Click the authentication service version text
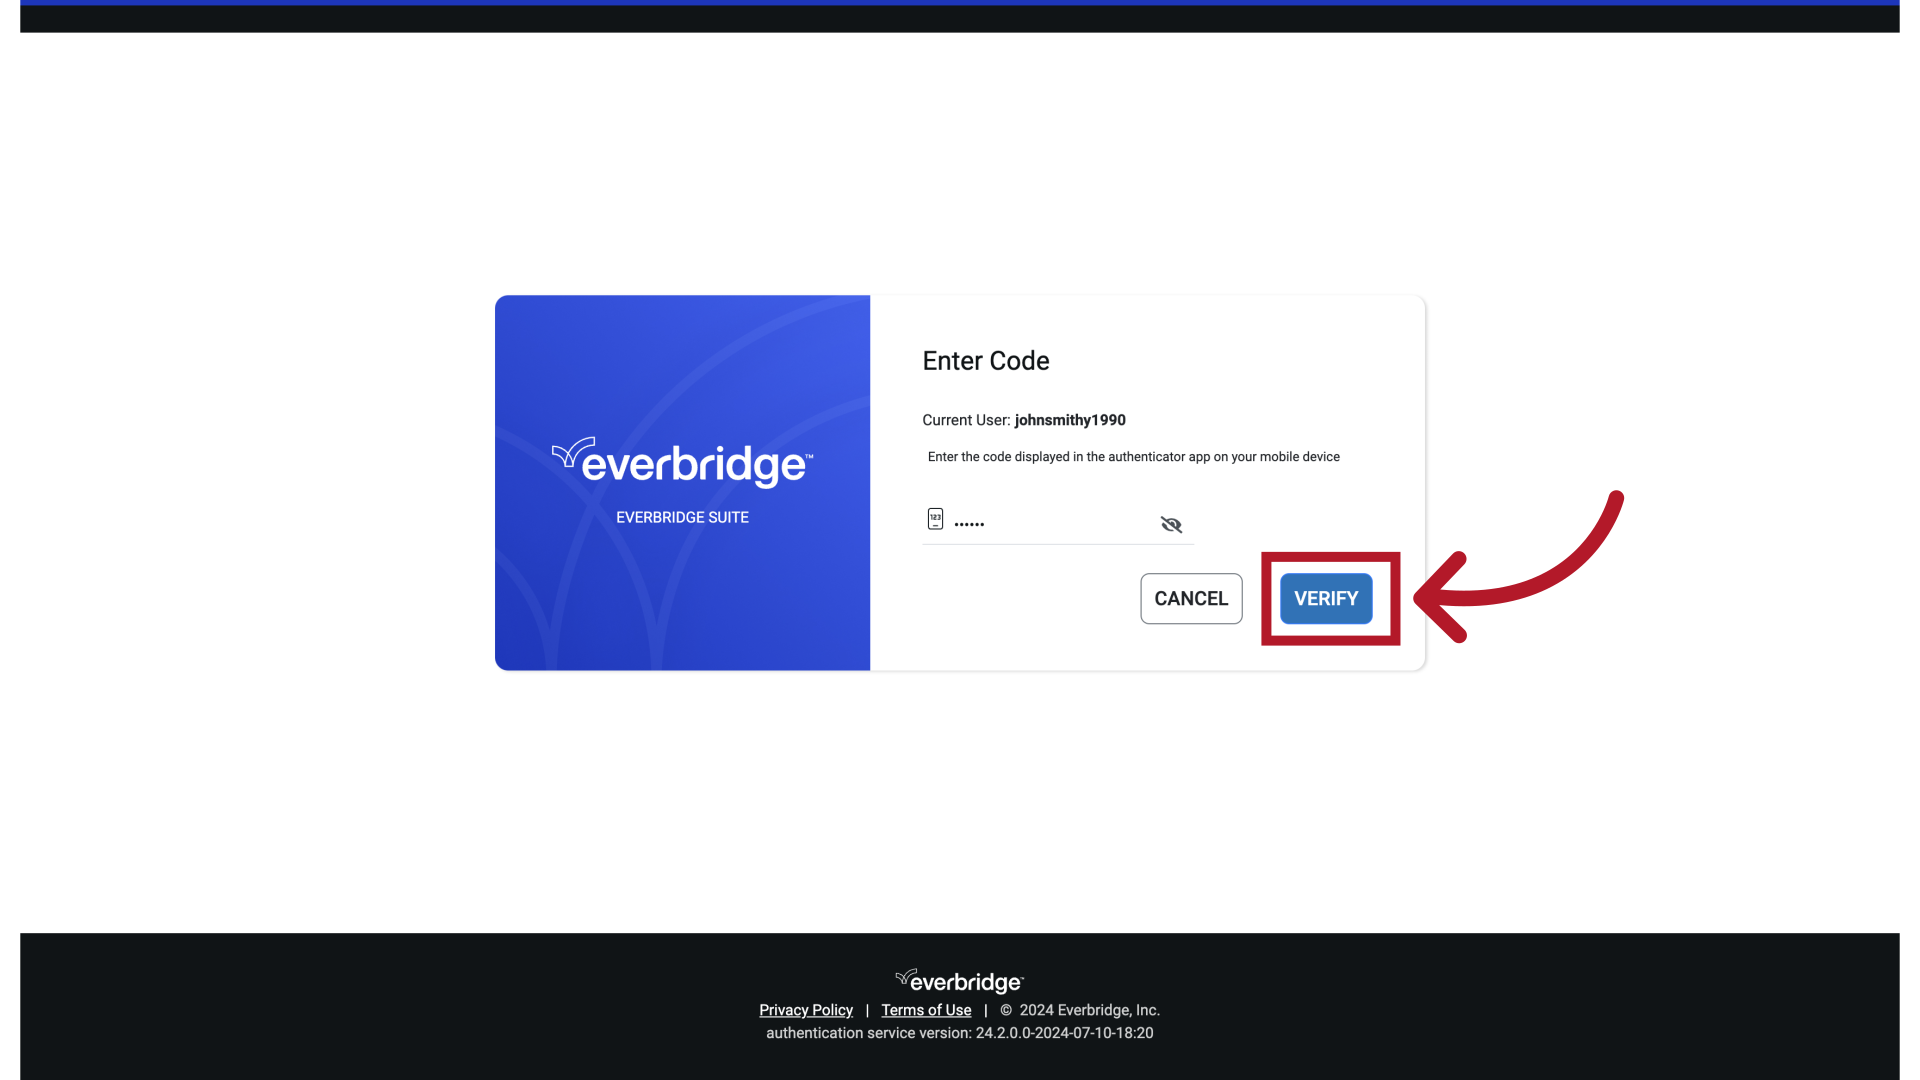This screenshot has height=1080, width=1920. click(x=958, y=1033)
